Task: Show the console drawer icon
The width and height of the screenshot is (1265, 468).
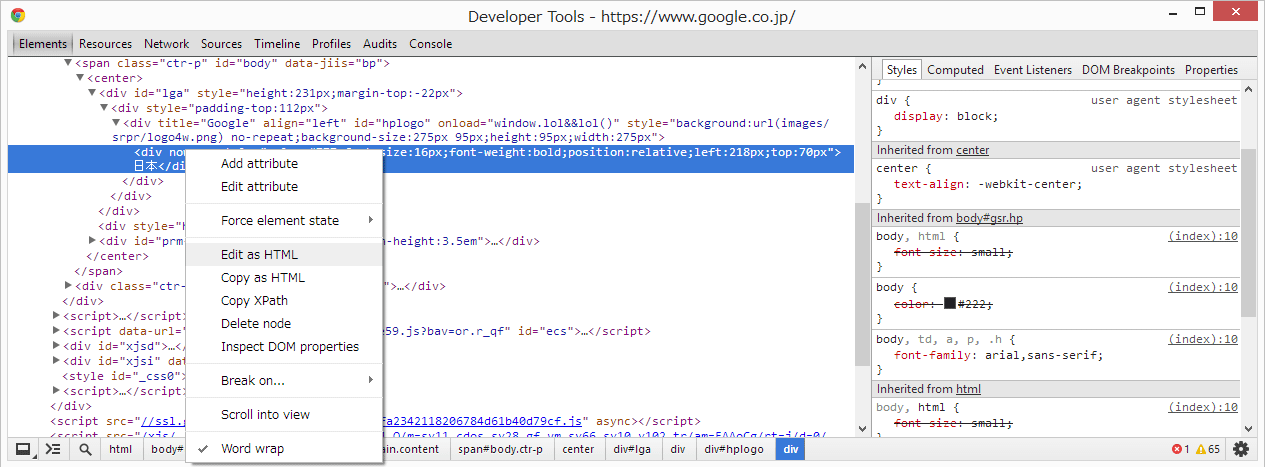Action: pyautogui.click(x=54, y=449)
